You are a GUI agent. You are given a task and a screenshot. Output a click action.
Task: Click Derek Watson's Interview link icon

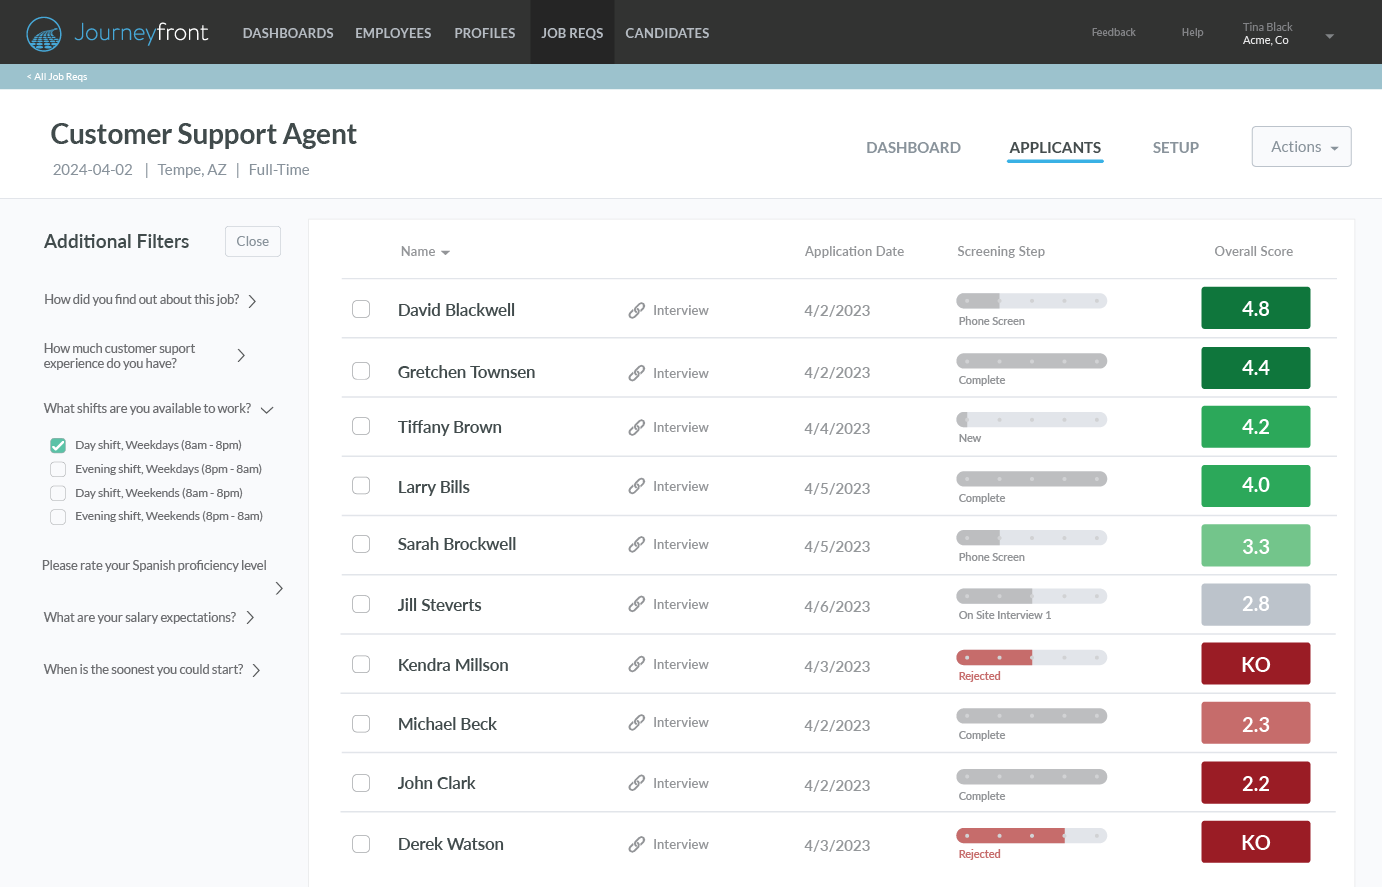pyautogui.click(x=637, y=843)
